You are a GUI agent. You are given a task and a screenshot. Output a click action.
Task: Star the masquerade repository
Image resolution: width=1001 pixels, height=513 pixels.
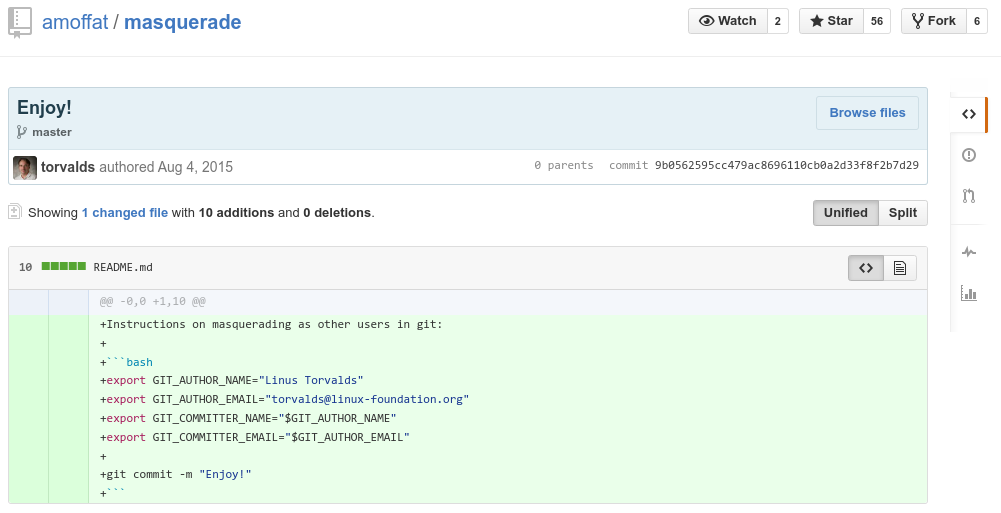(831, 21)
